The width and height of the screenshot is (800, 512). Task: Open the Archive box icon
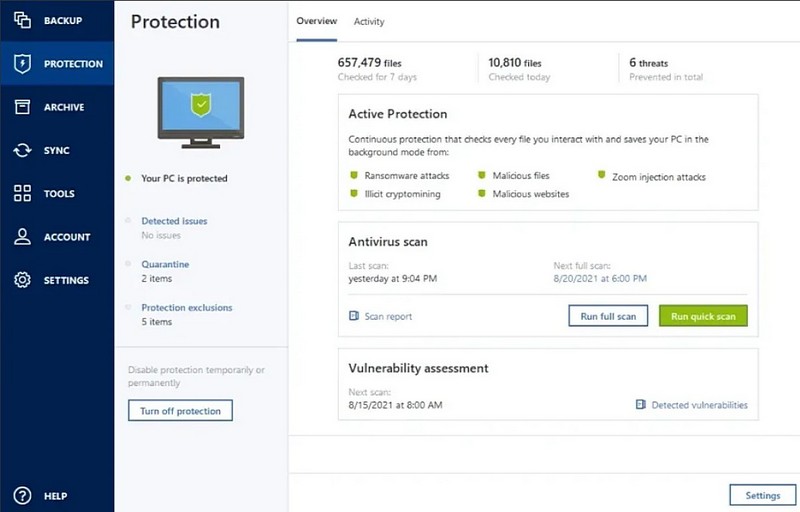(22, 107)
